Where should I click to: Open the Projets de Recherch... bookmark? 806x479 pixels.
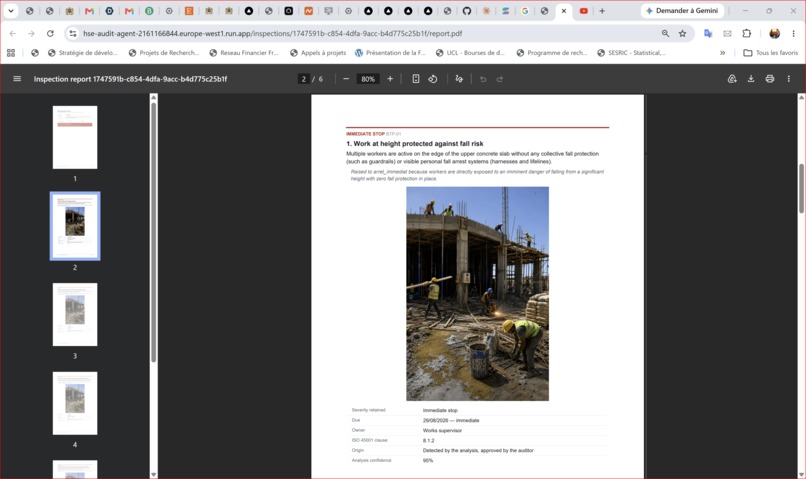tap(163, 52)
